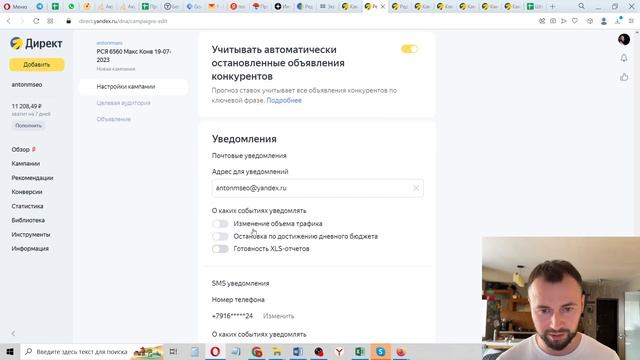The height and width of the screenshot is (360, 640).
Task: Open the Инструменты section
Action: 31,235
